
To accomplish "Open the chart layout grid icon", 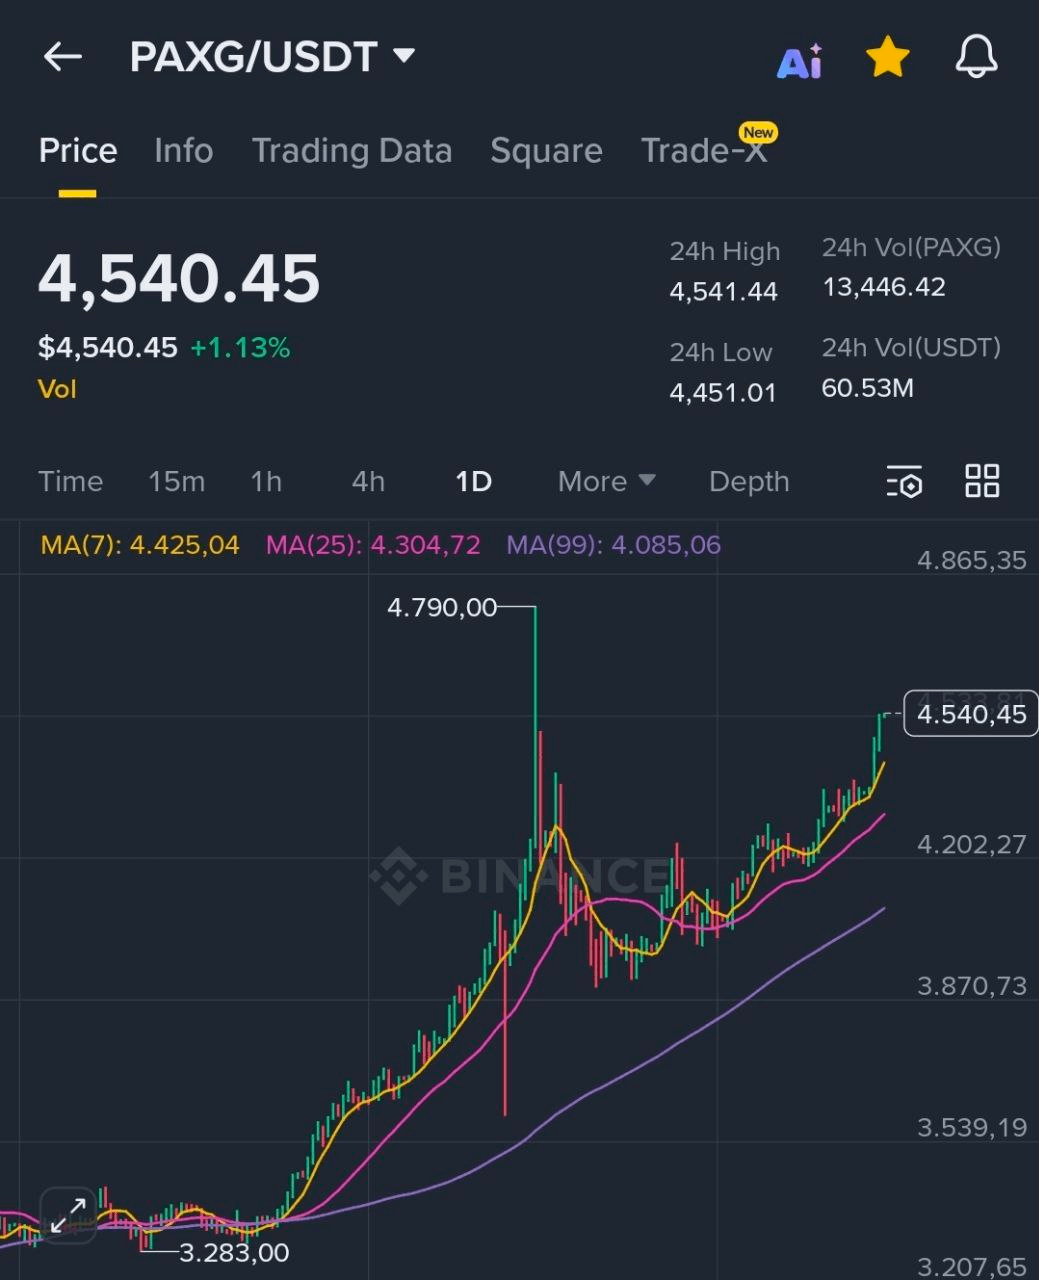I will pyautogui.click(x=982, y=481).
